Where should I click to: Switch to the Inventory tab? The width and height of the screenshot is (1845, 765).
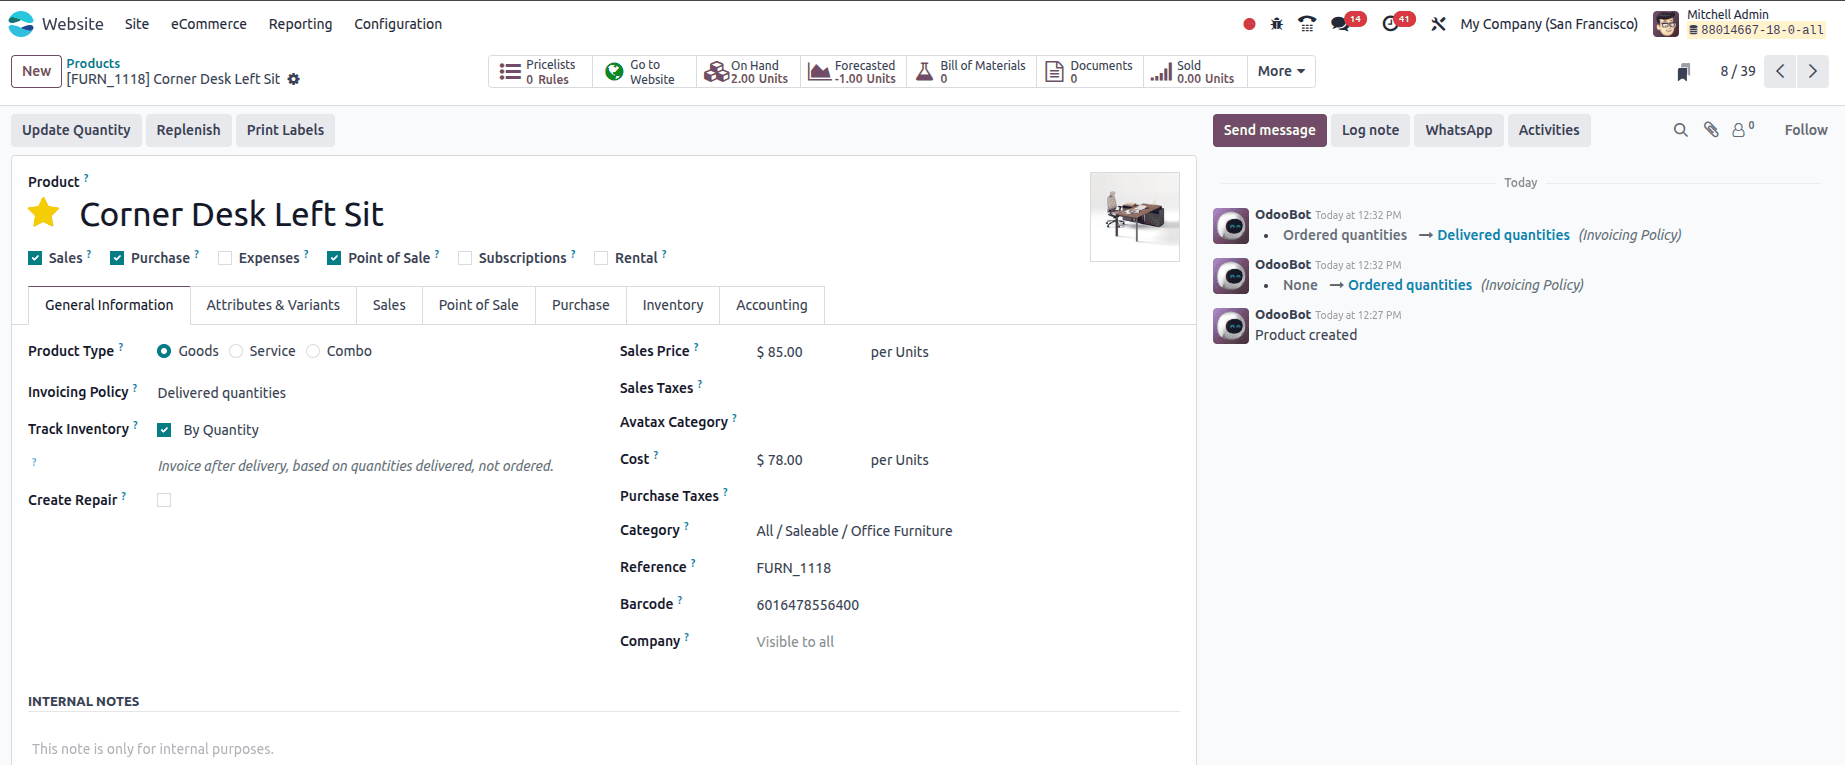(673, 305)
